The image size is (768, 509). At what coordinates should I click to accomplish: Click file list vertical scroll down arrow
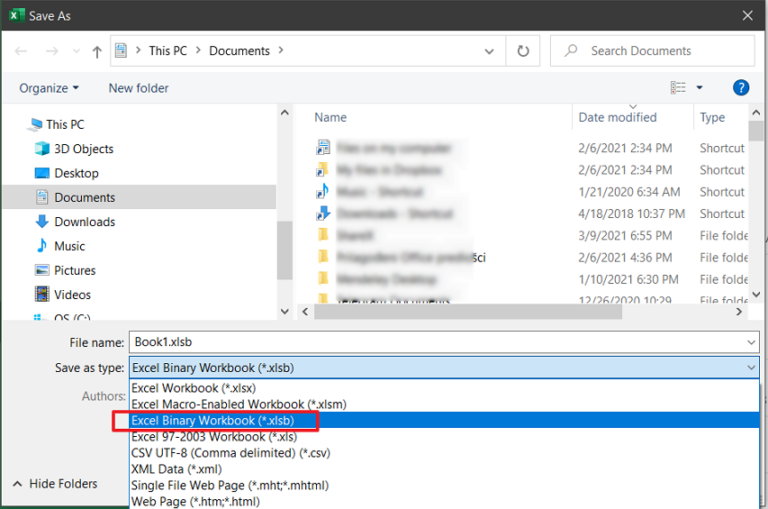click(x=756, y=294)
